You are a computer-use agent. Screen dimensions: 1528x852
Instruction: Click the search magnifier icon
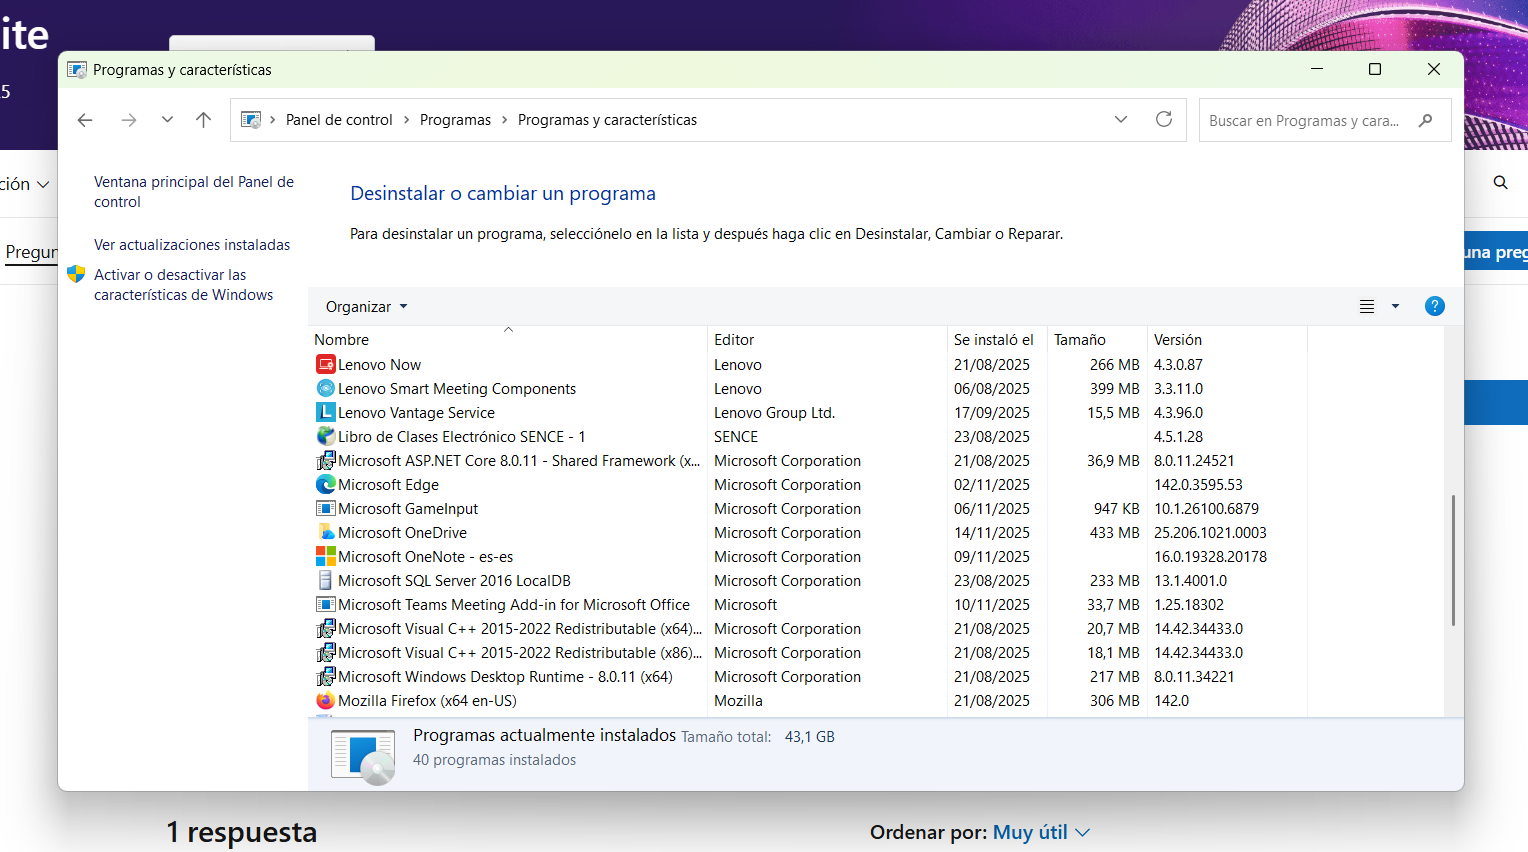coord(1426,120)
